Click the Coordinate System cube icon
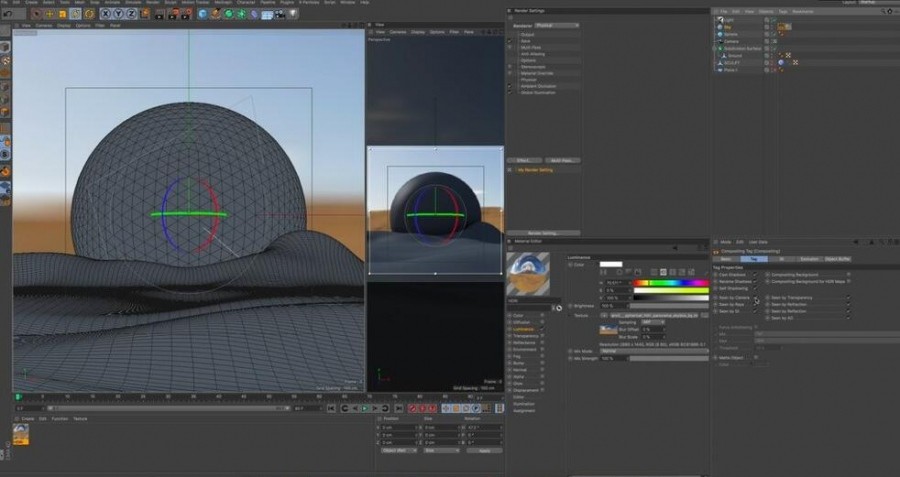 145,14
